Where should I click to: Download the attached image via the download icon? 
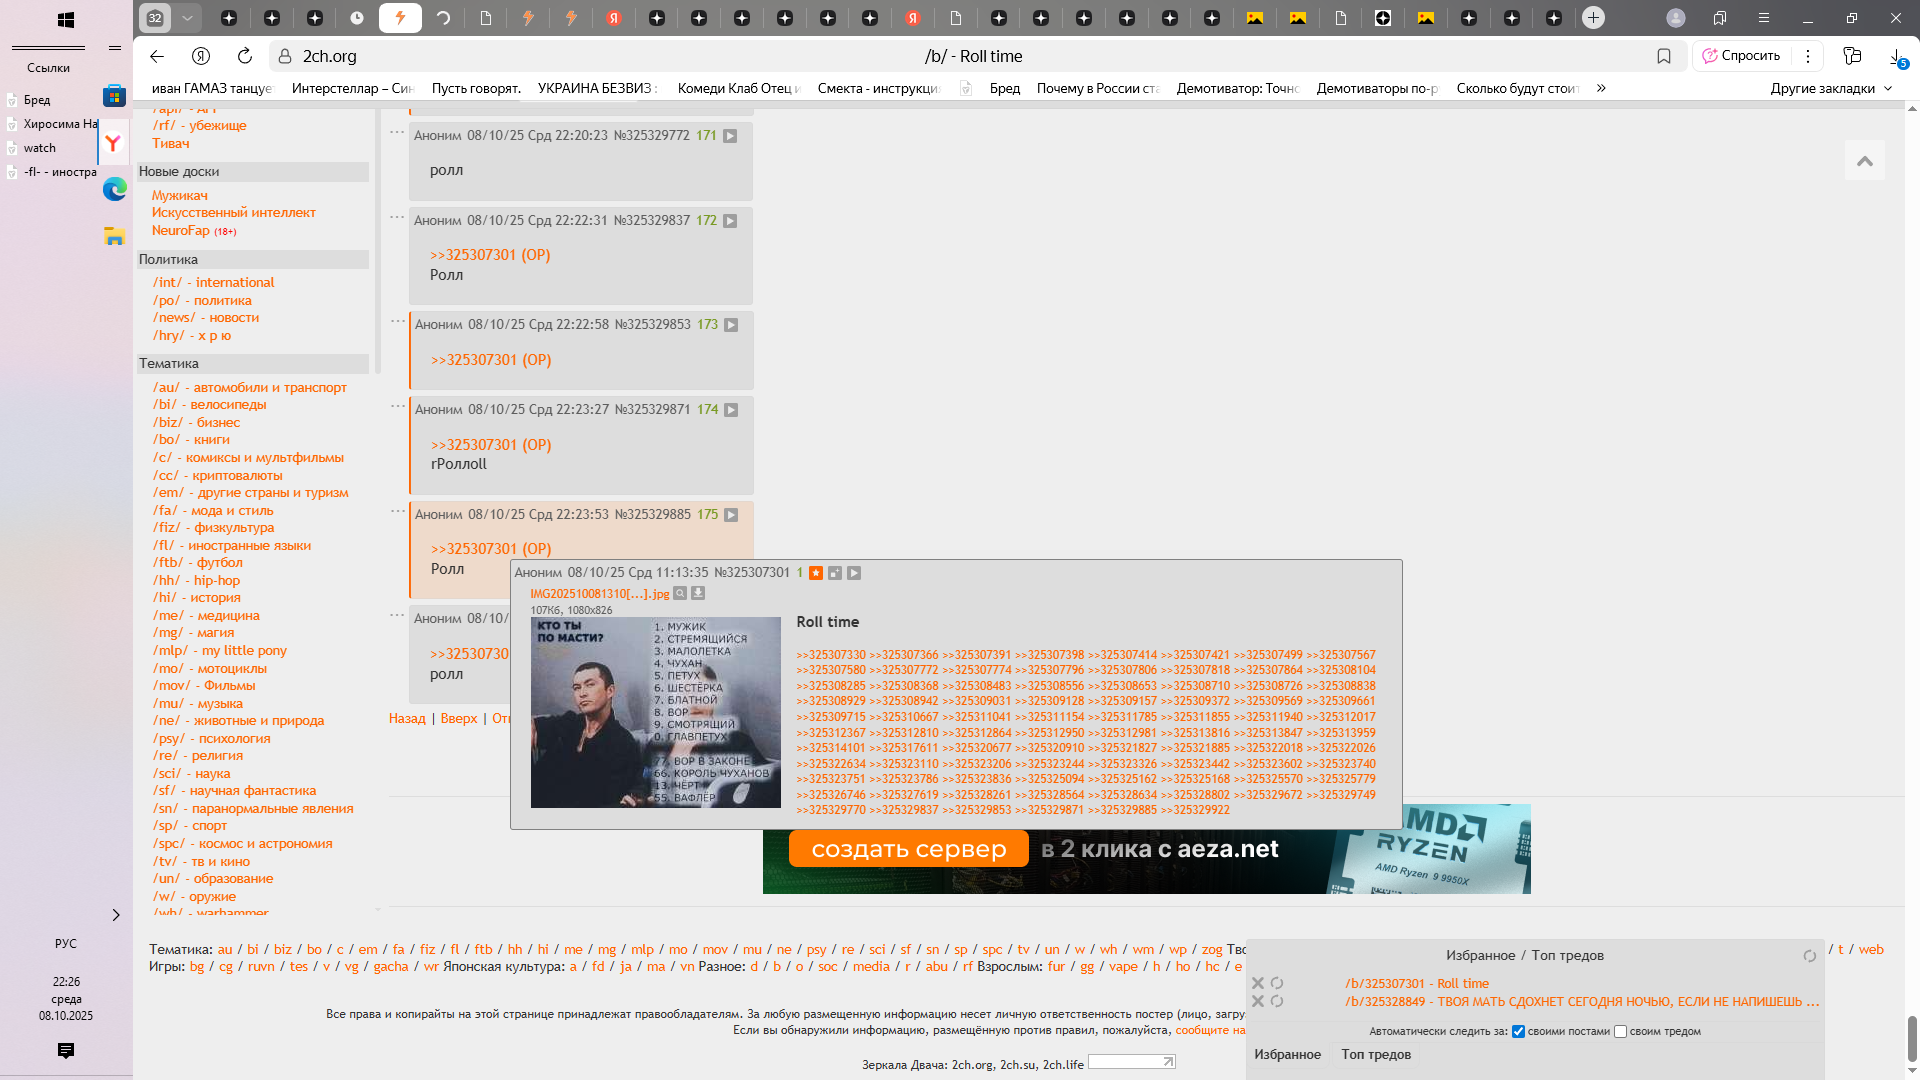pos(698,594)
